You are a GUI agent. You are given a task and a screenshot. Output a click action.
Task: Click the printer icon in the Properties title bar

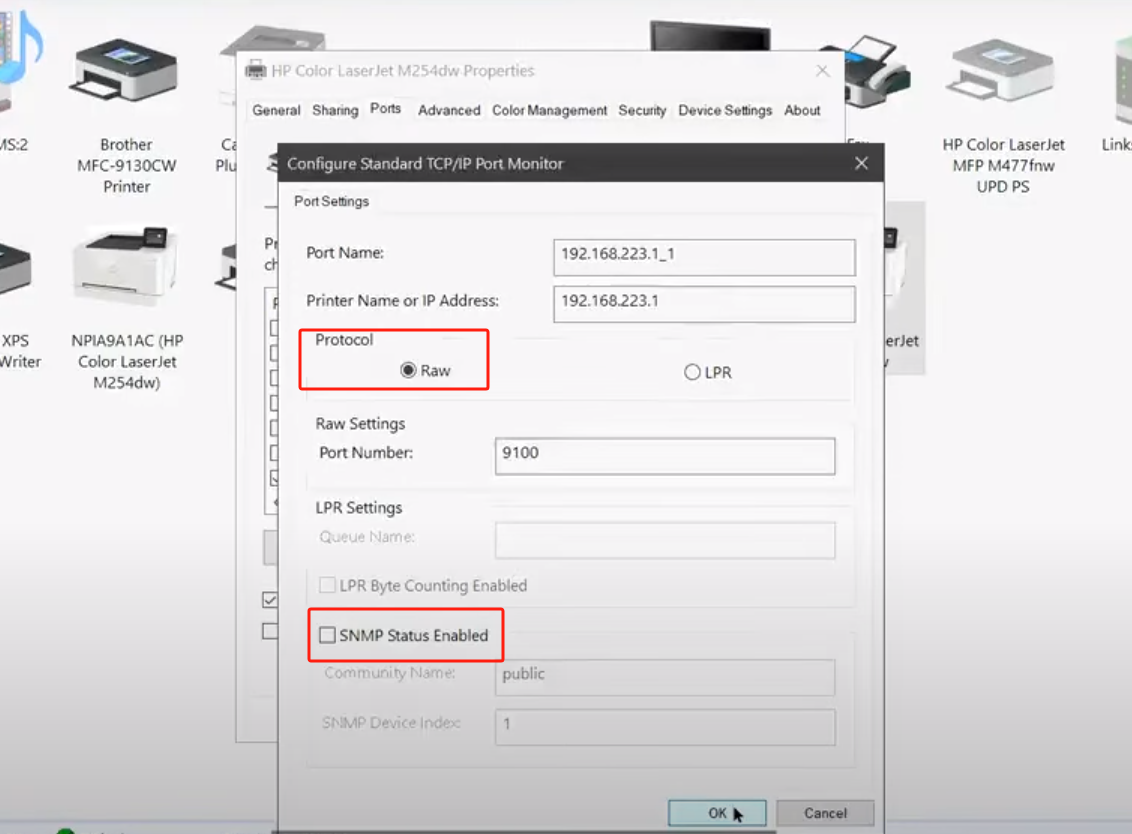(x=255, y=70)
